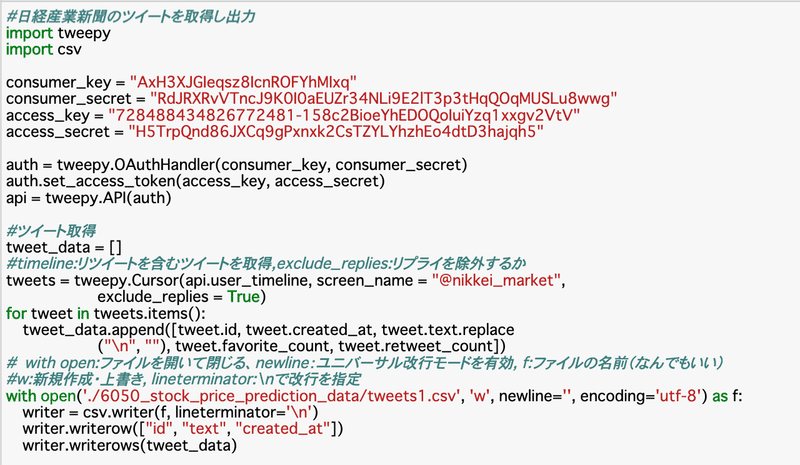Click the line with 'tweet.favorite_count'

pos(302,346)
